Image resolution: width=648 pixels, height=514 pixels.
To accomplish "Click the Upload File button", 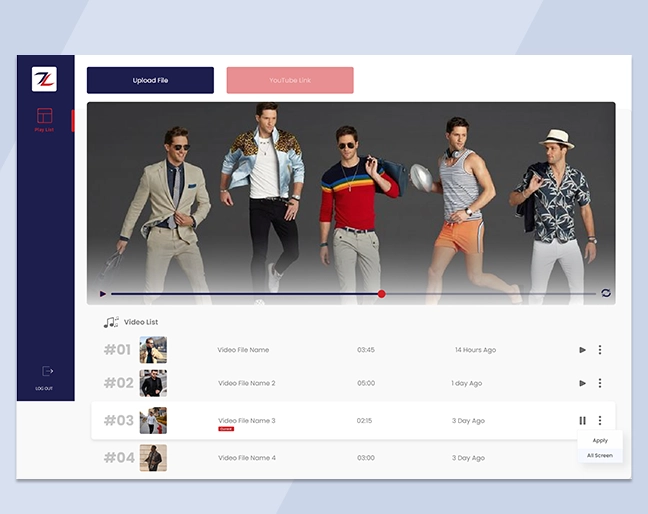I will click(150, 80).
